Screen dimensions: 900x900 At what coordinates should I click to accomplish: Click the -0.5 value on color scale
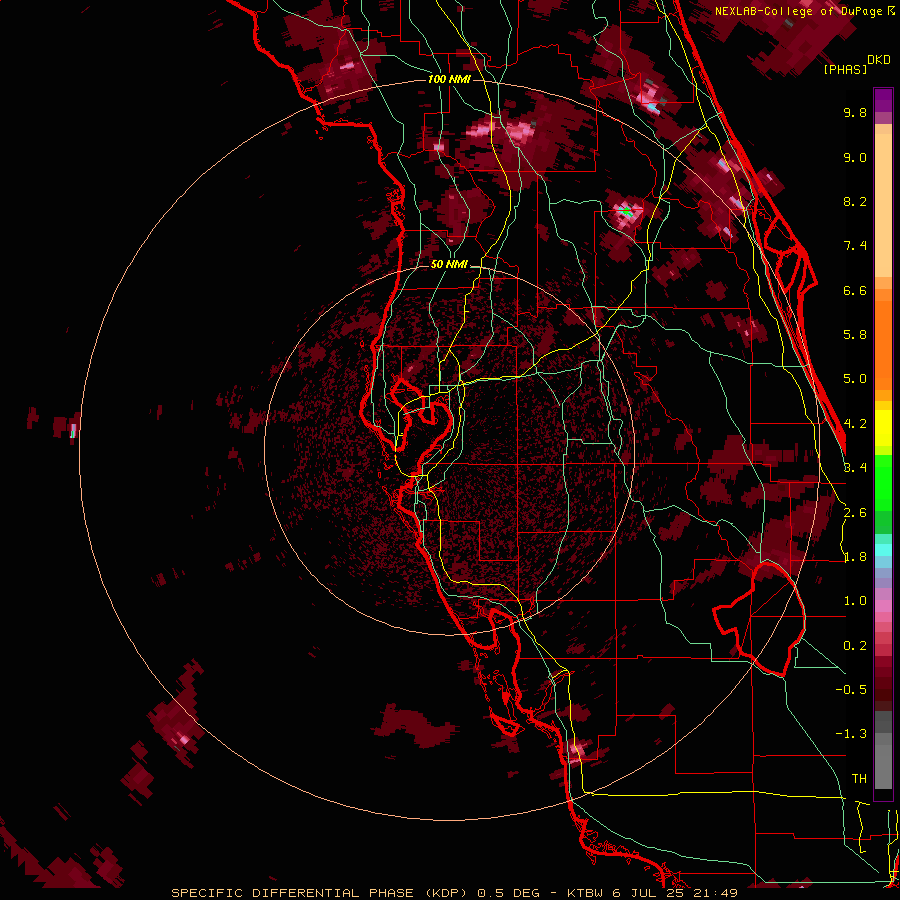click(x=851, y=690)
